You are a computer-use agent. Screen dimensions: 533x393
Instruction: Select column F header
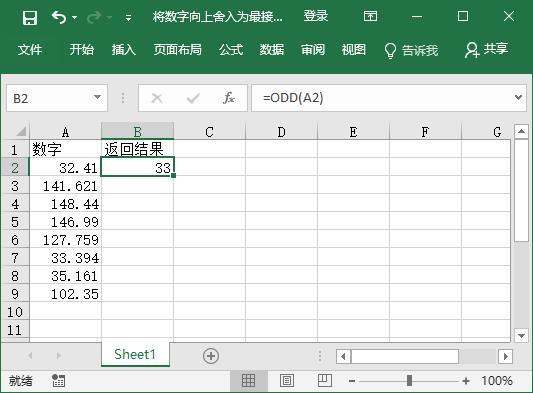(x=425, y=132)
